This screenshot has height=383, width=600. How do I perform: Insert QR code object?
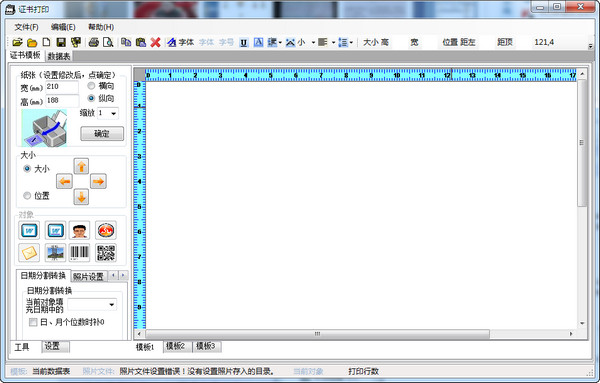106,253
